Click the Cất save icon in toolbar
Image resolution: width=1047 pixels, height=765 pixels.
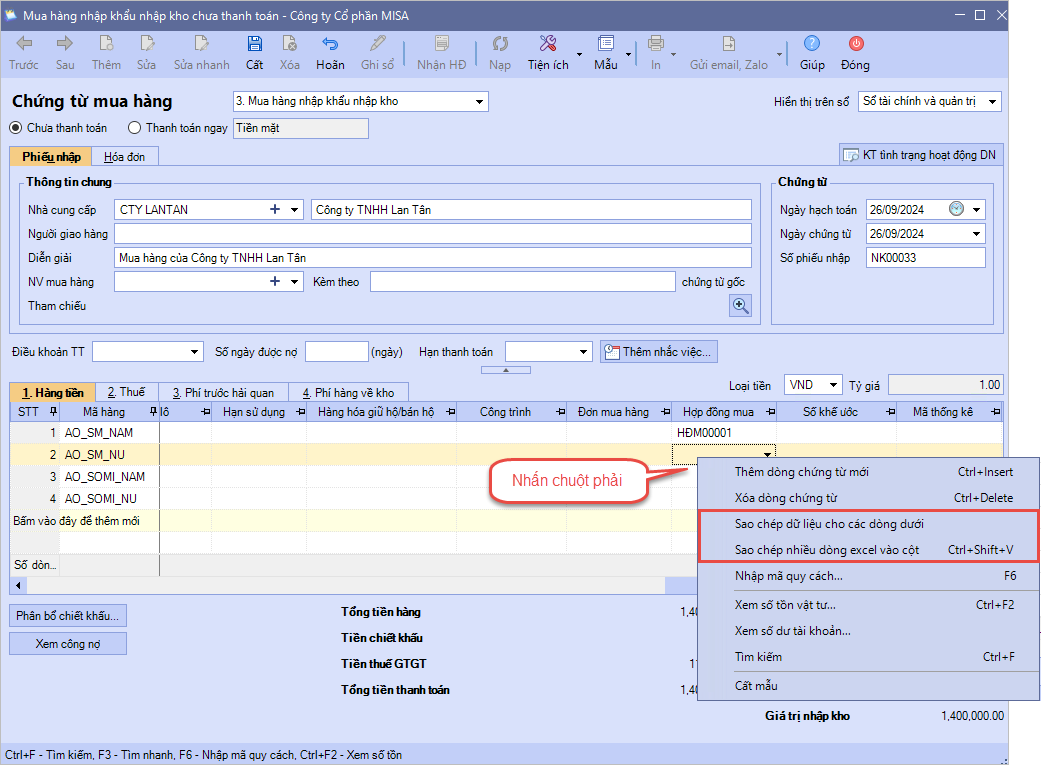254,44
